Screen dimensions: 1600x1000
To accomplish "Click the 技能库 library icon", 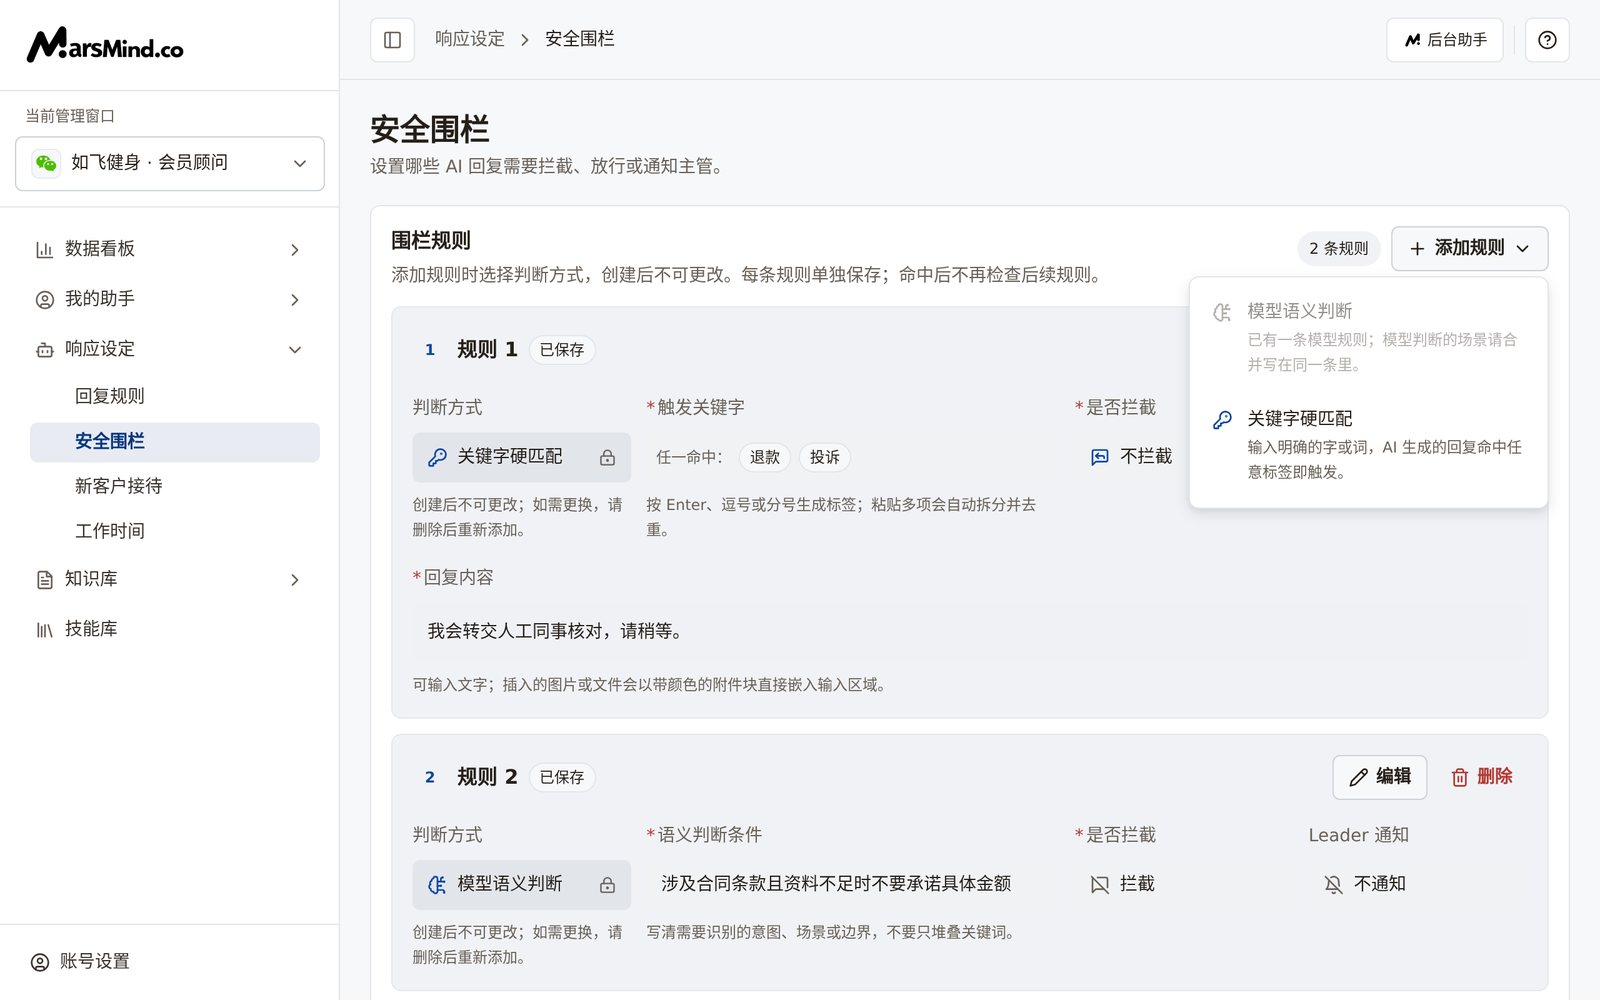I will tap(44, 630).
